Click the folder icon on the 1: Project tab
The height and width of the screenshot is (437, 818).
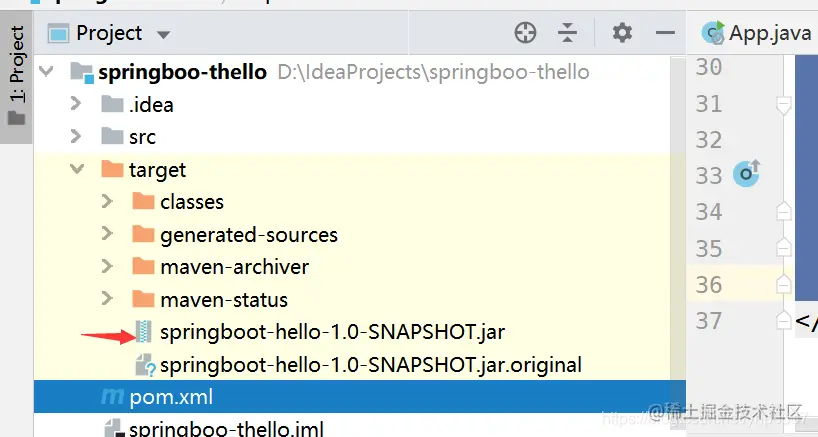click(16, 118)
